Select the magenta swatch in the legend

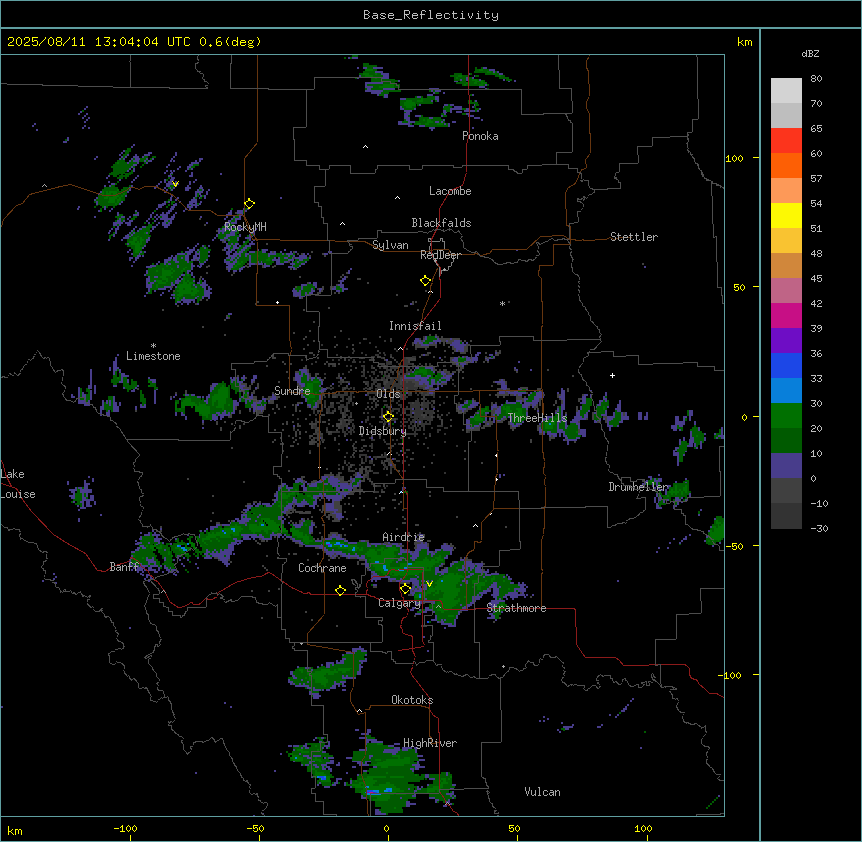tap(786, 315)
